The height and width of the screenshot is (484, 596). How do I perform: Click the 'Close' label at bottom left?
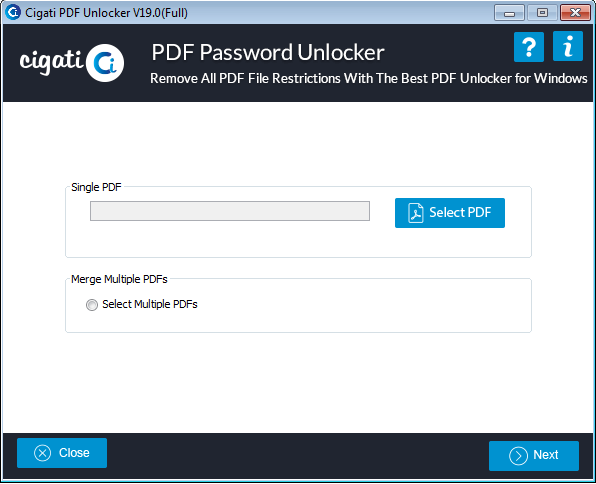point(74,453)
